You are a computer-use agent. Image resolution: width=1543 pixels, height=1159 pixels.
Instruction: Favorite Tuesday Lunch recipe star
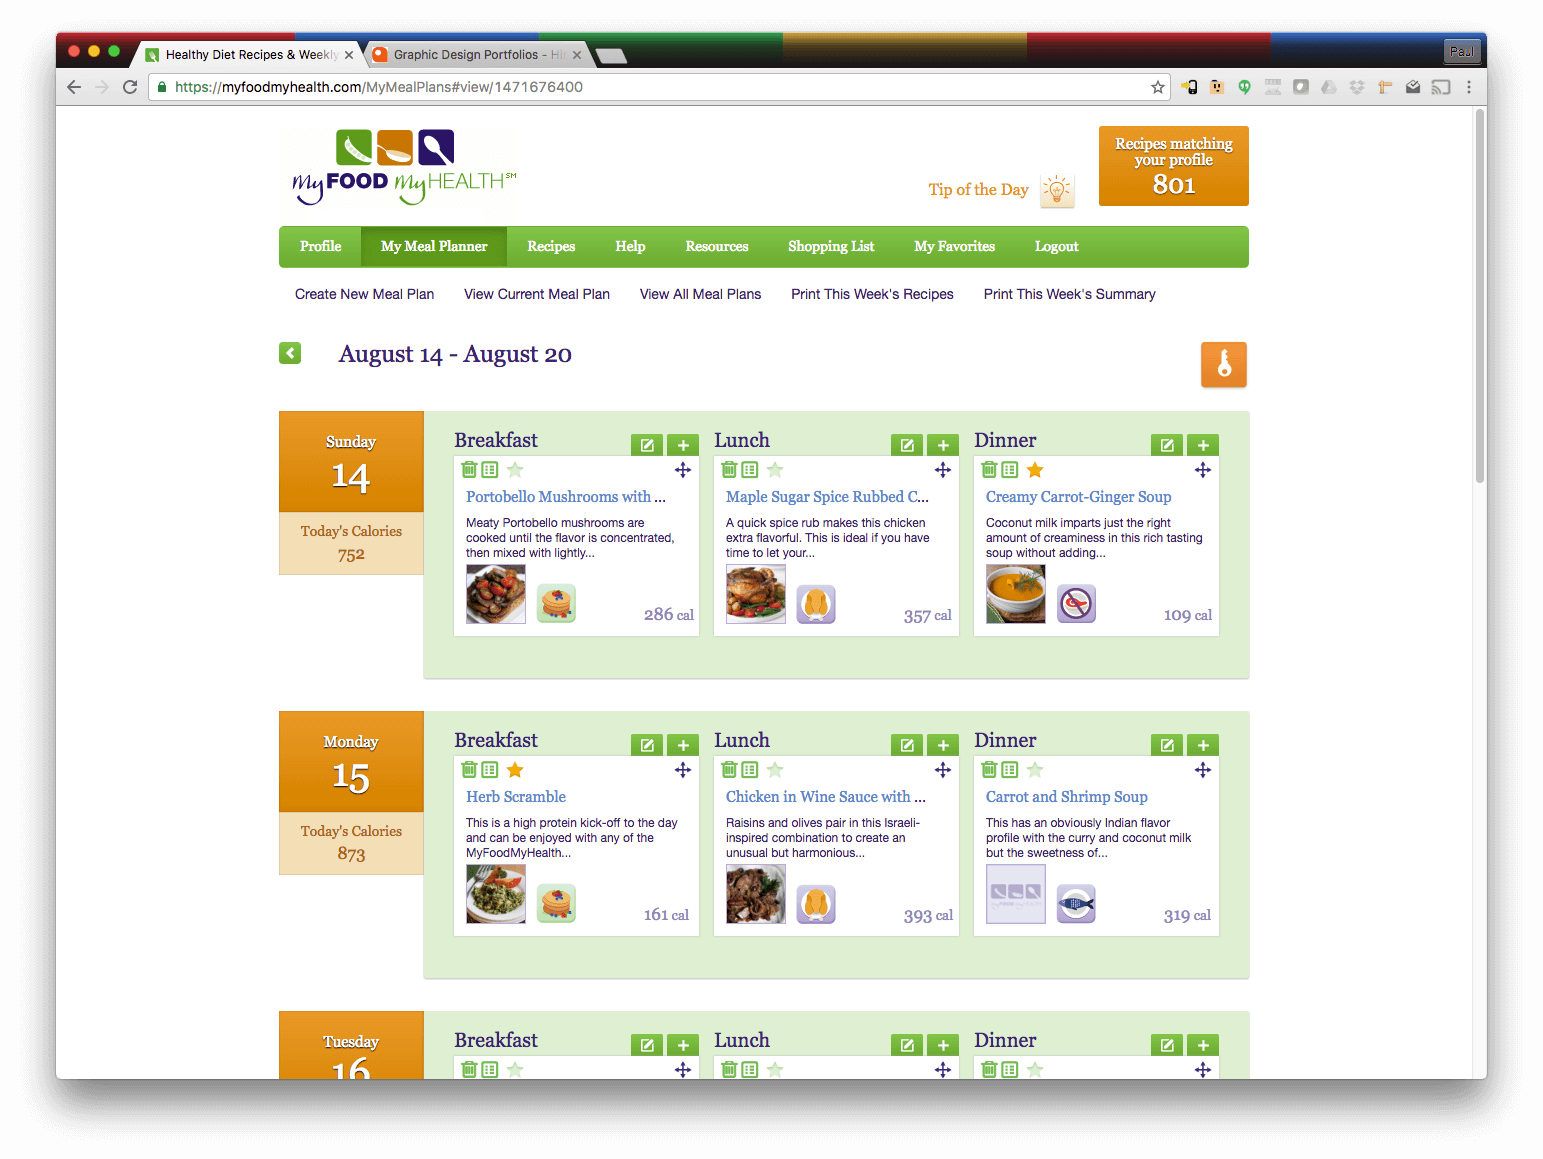coord(775,1069)
